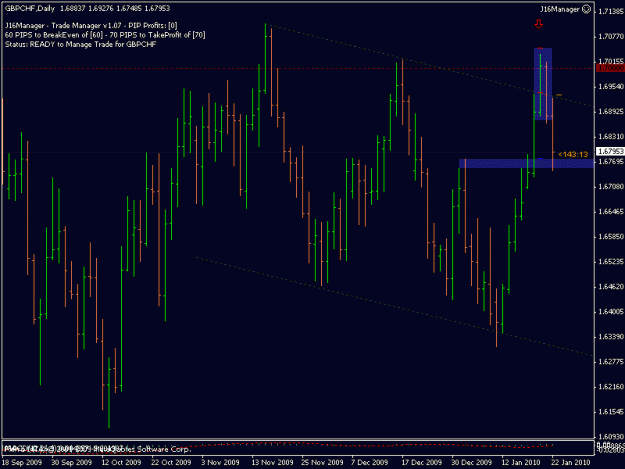The height and width of the screenshot is (469, 625).
Task: Click the 1.66465 price scale value
Action: point(611,212)
